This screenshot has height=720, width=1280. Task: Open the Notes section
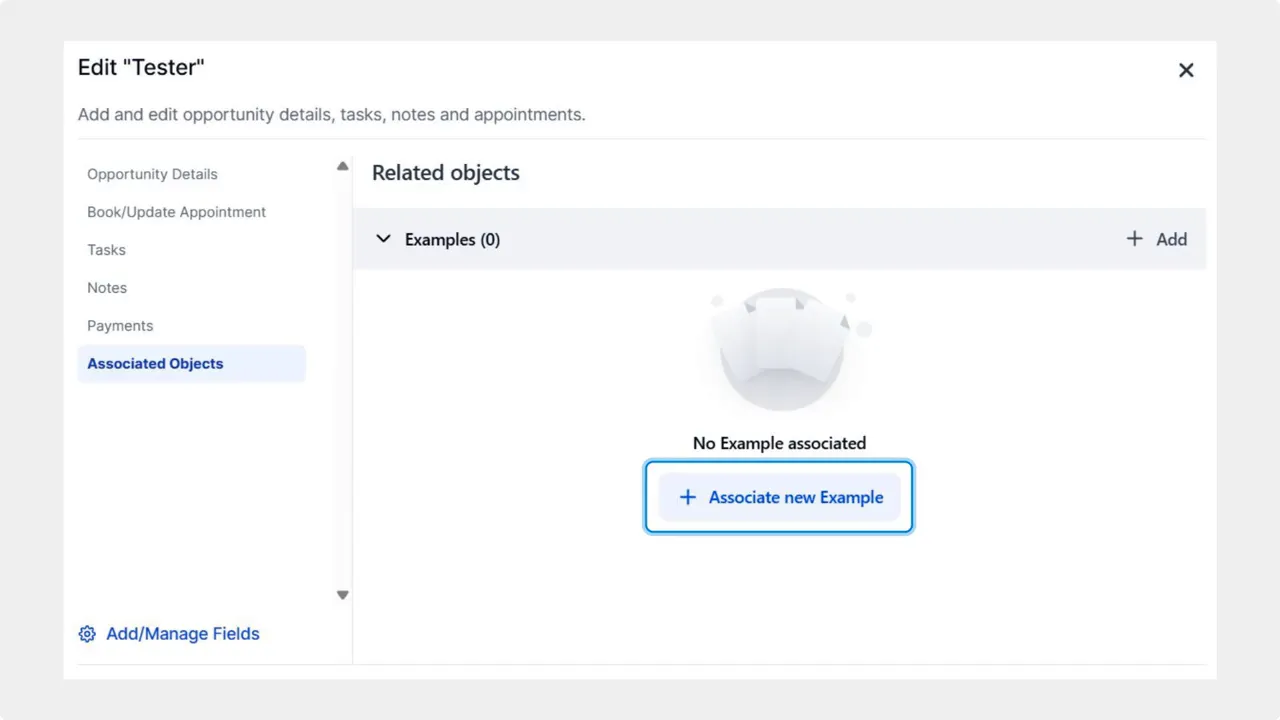[x=107, y=288]
